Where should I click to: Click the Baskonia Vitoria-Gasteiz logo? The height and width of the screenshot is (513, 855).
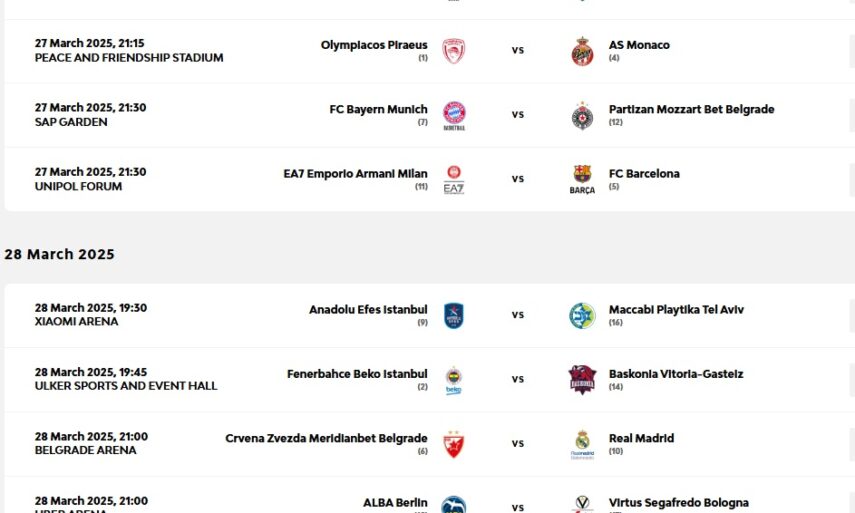582,380
